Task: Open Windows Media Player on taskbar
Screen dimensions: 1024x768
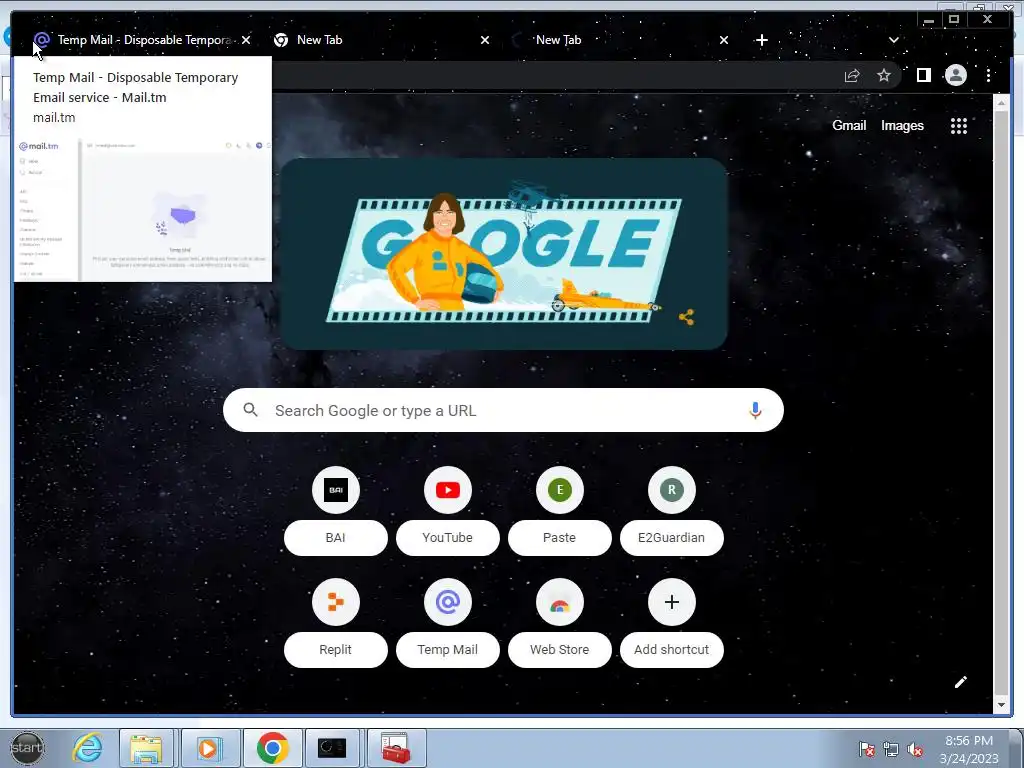Action: click(210, 748)
